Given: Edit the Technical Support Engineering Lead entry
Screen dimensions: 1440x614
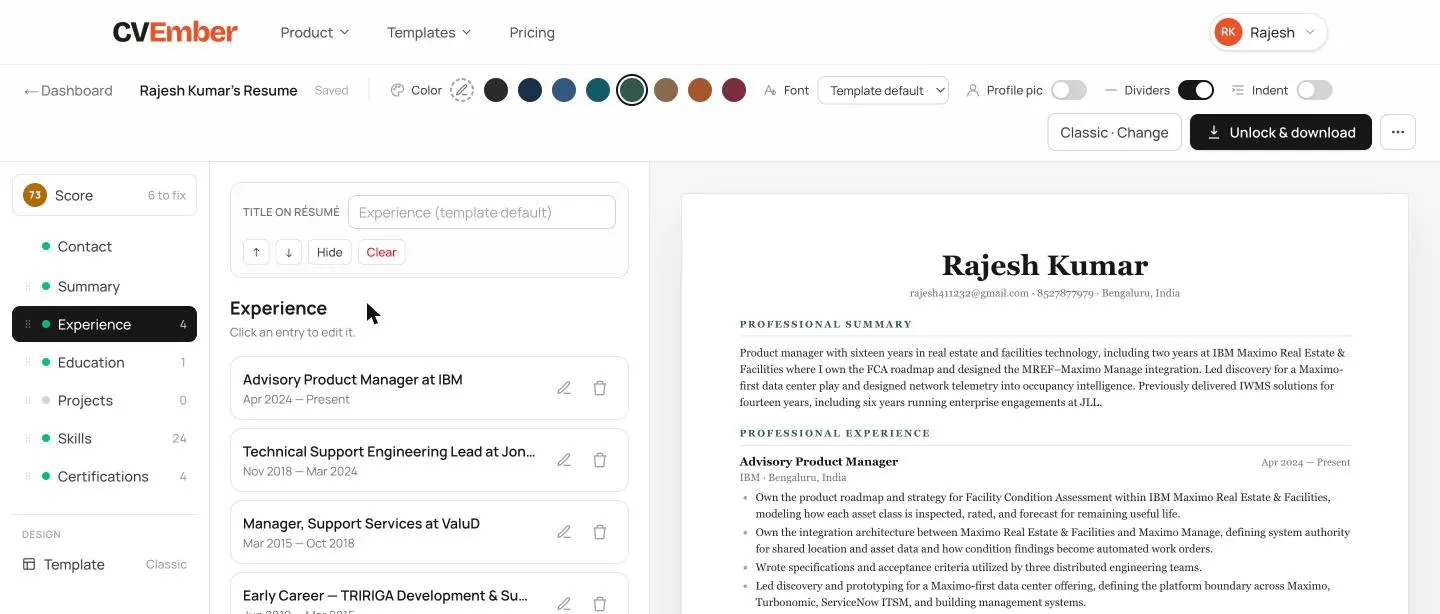Looking at the screenshot, I should tap(564, 460).
